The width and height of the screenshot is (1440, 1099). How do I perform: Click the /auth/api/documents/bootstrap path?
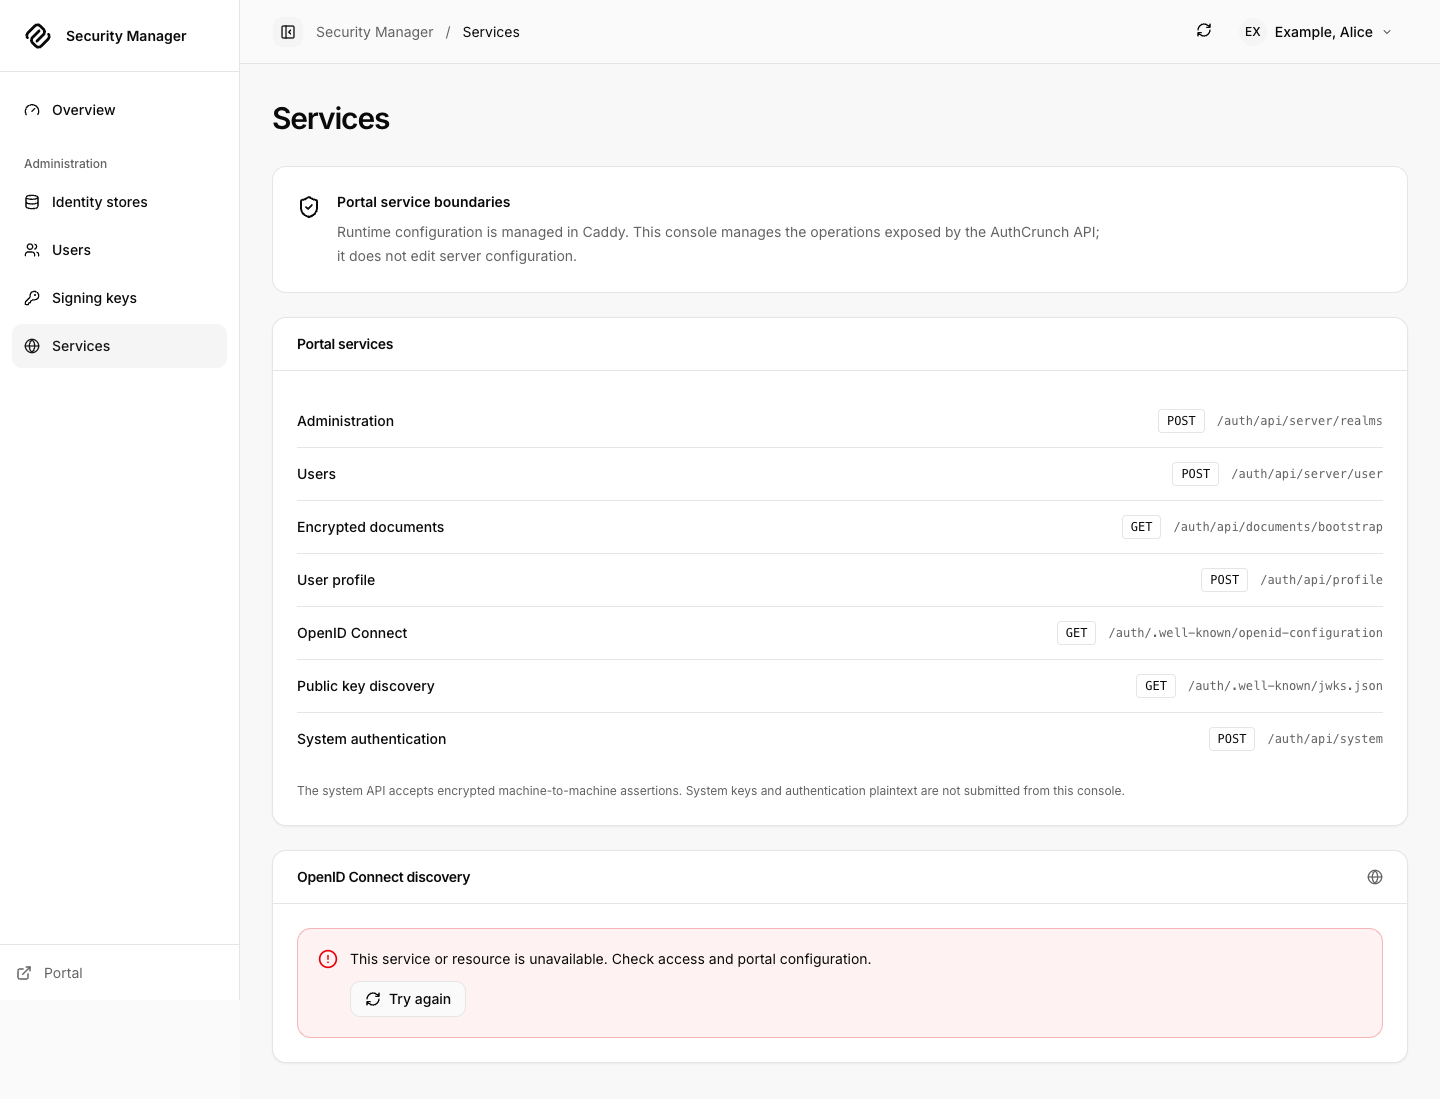pos(1278,527)
